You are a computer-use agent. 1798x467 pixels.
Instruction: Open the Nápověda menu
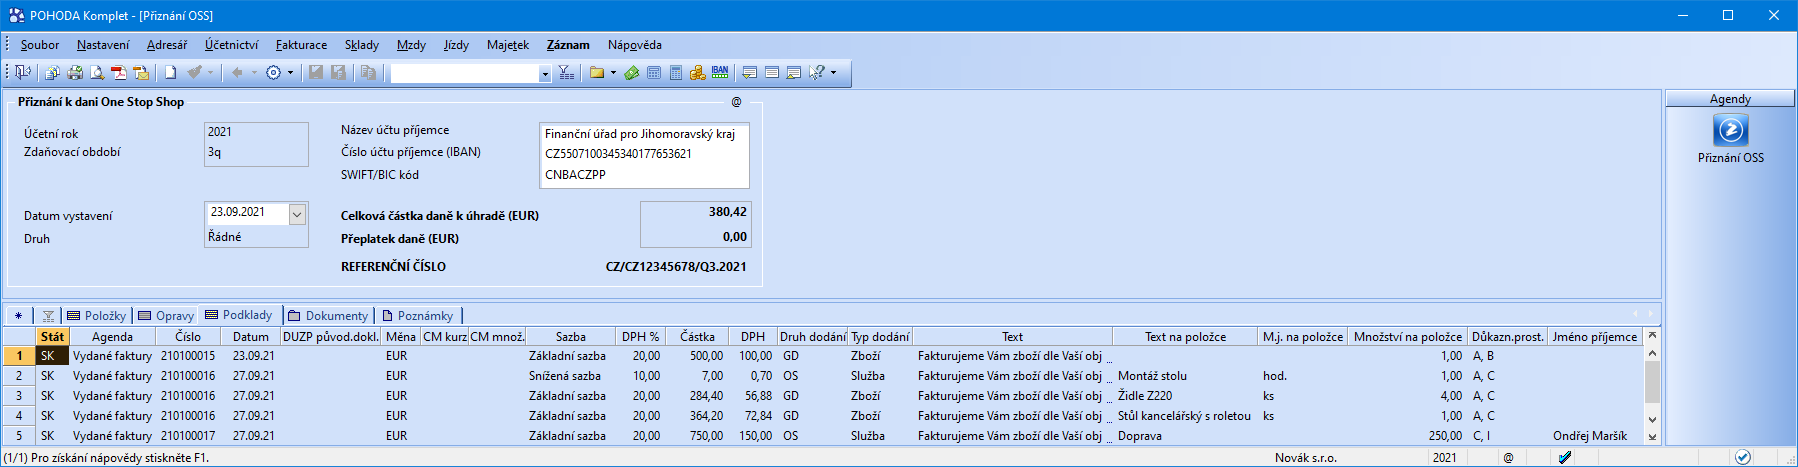click(x=634, y=45)
